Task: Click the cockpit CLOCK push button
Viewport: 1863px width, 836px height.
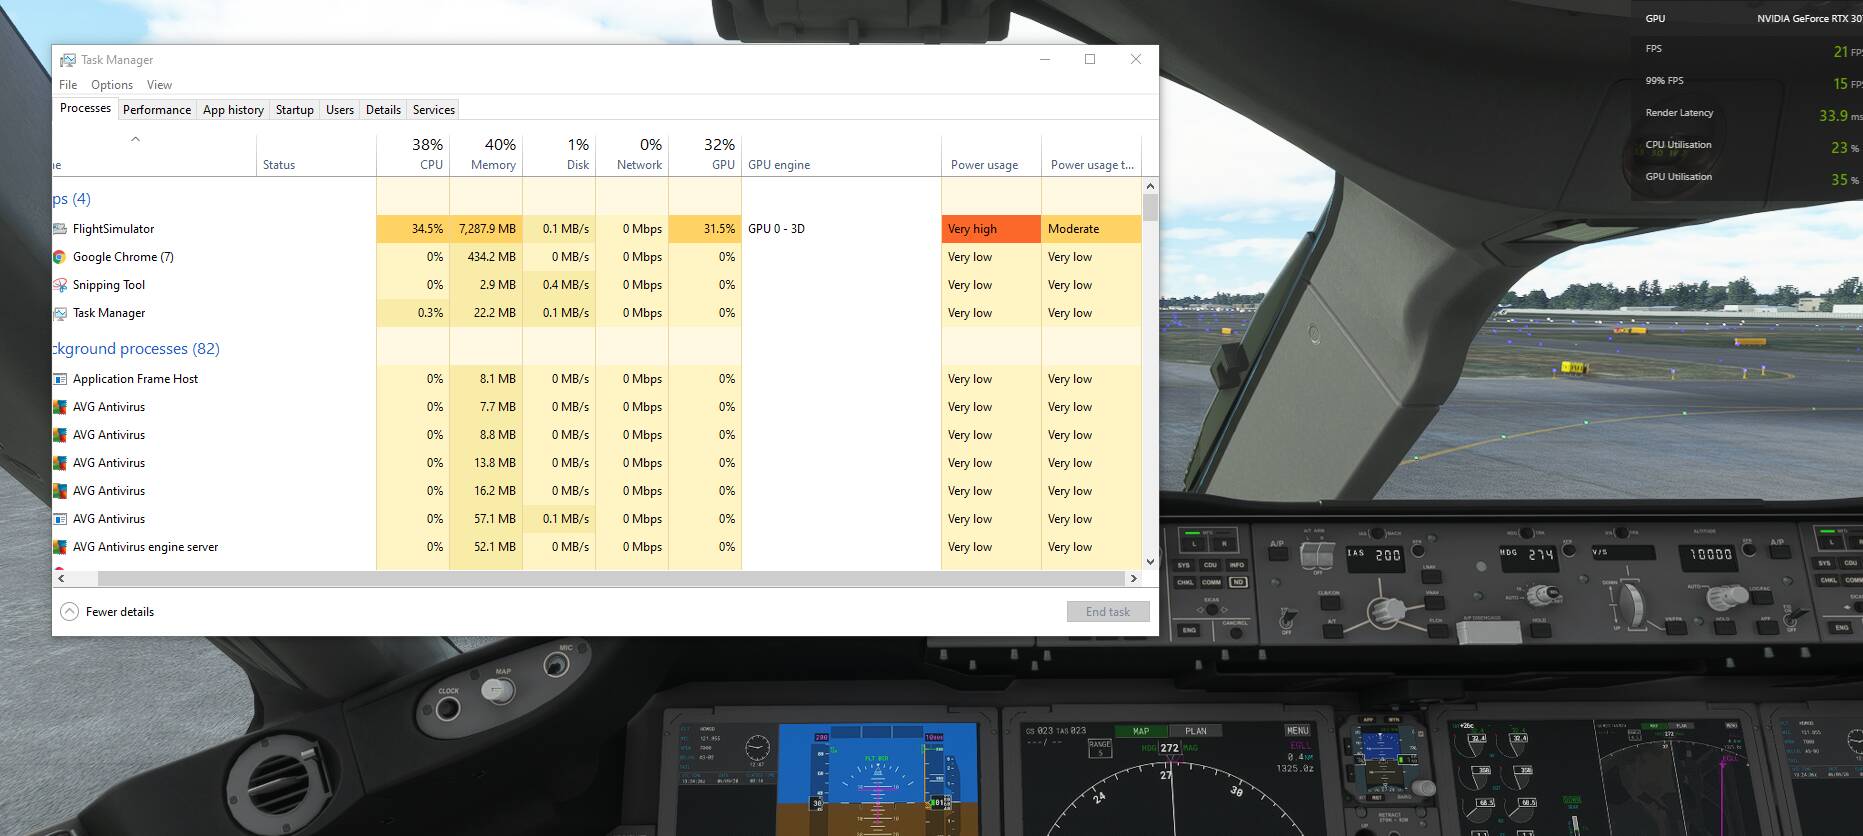Action: (x=448, y=709)
